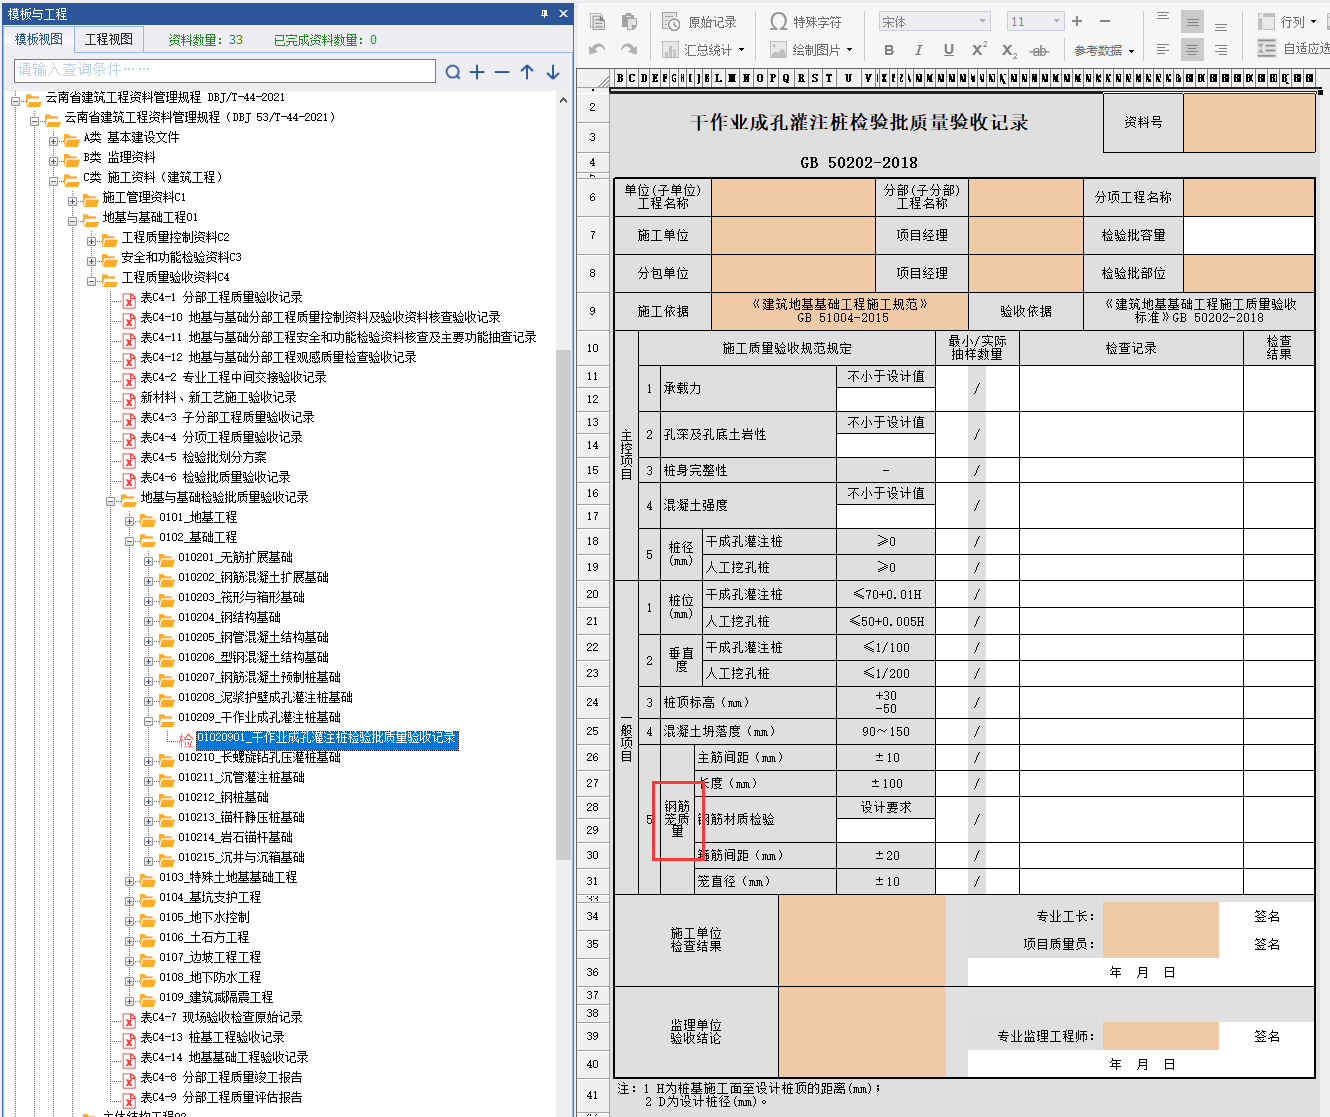
Task: Open 行列 rows and columns menu
Action: 1286,21
